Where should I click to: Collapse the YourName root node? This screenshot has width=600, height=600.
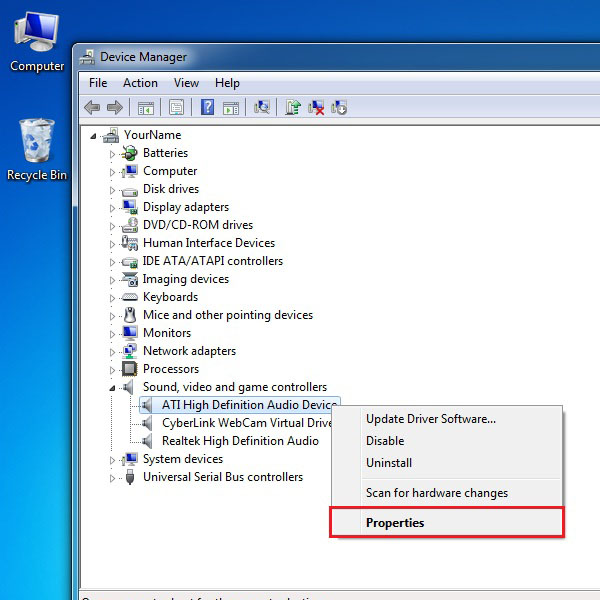coord(93,136)
